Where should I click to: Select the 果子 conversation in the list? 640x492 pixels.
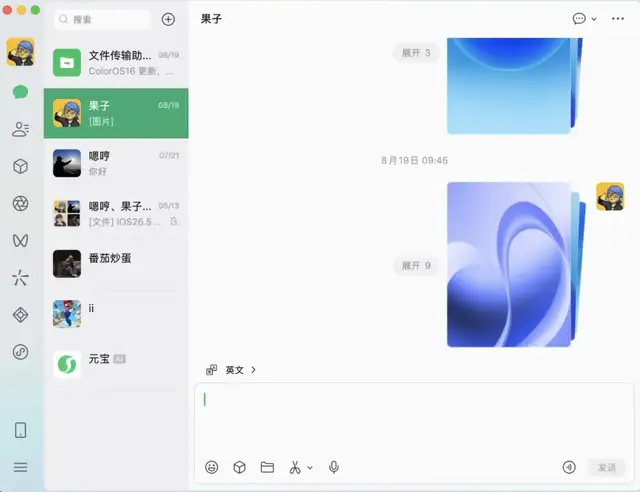[x=116, y=113]
